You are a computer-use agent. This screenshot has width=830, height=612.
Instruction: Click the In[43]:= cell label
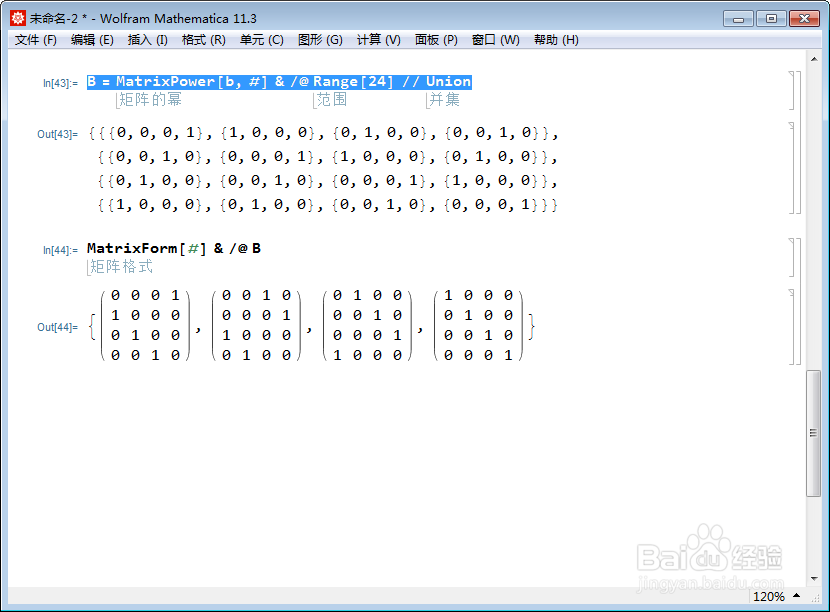tap(60, 83)
